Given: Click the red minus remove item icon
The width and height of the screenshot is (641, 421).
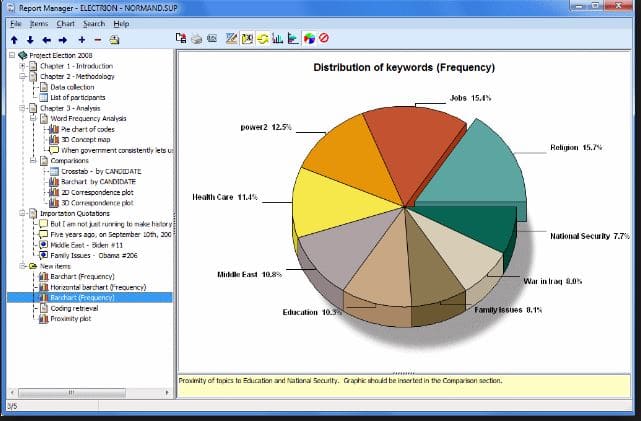Looking at the screenshot, I should coord(98,40).
